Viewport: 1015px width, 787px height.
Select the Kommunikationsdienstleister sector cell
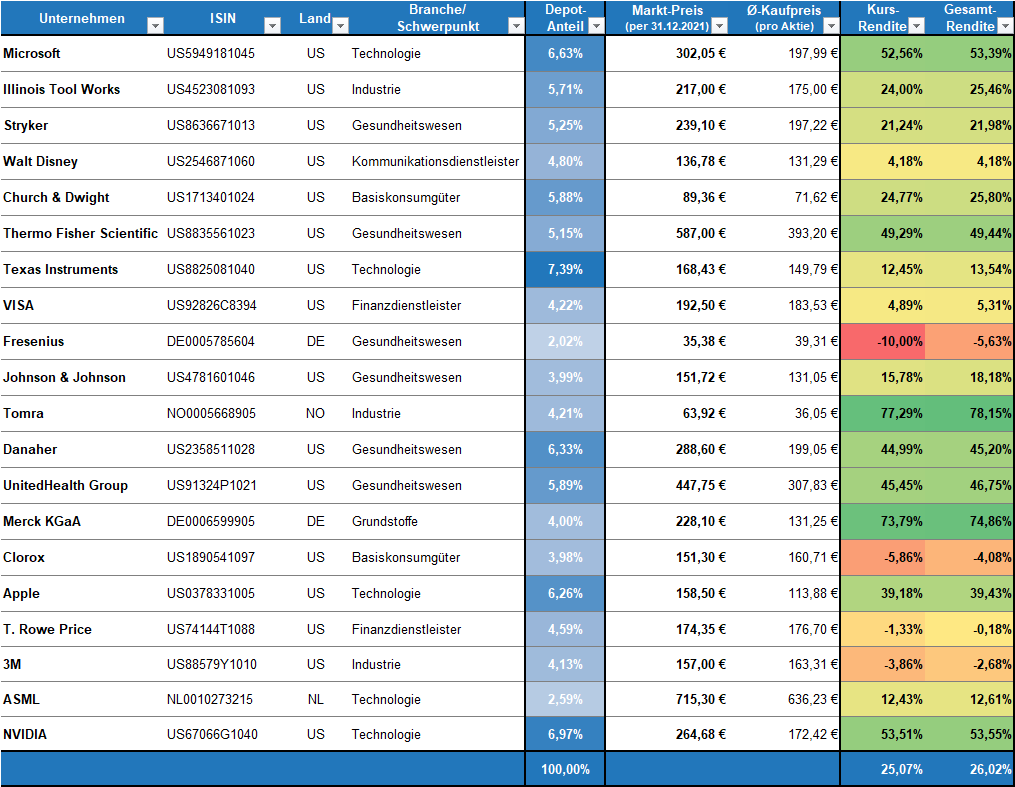click(436, 162)
